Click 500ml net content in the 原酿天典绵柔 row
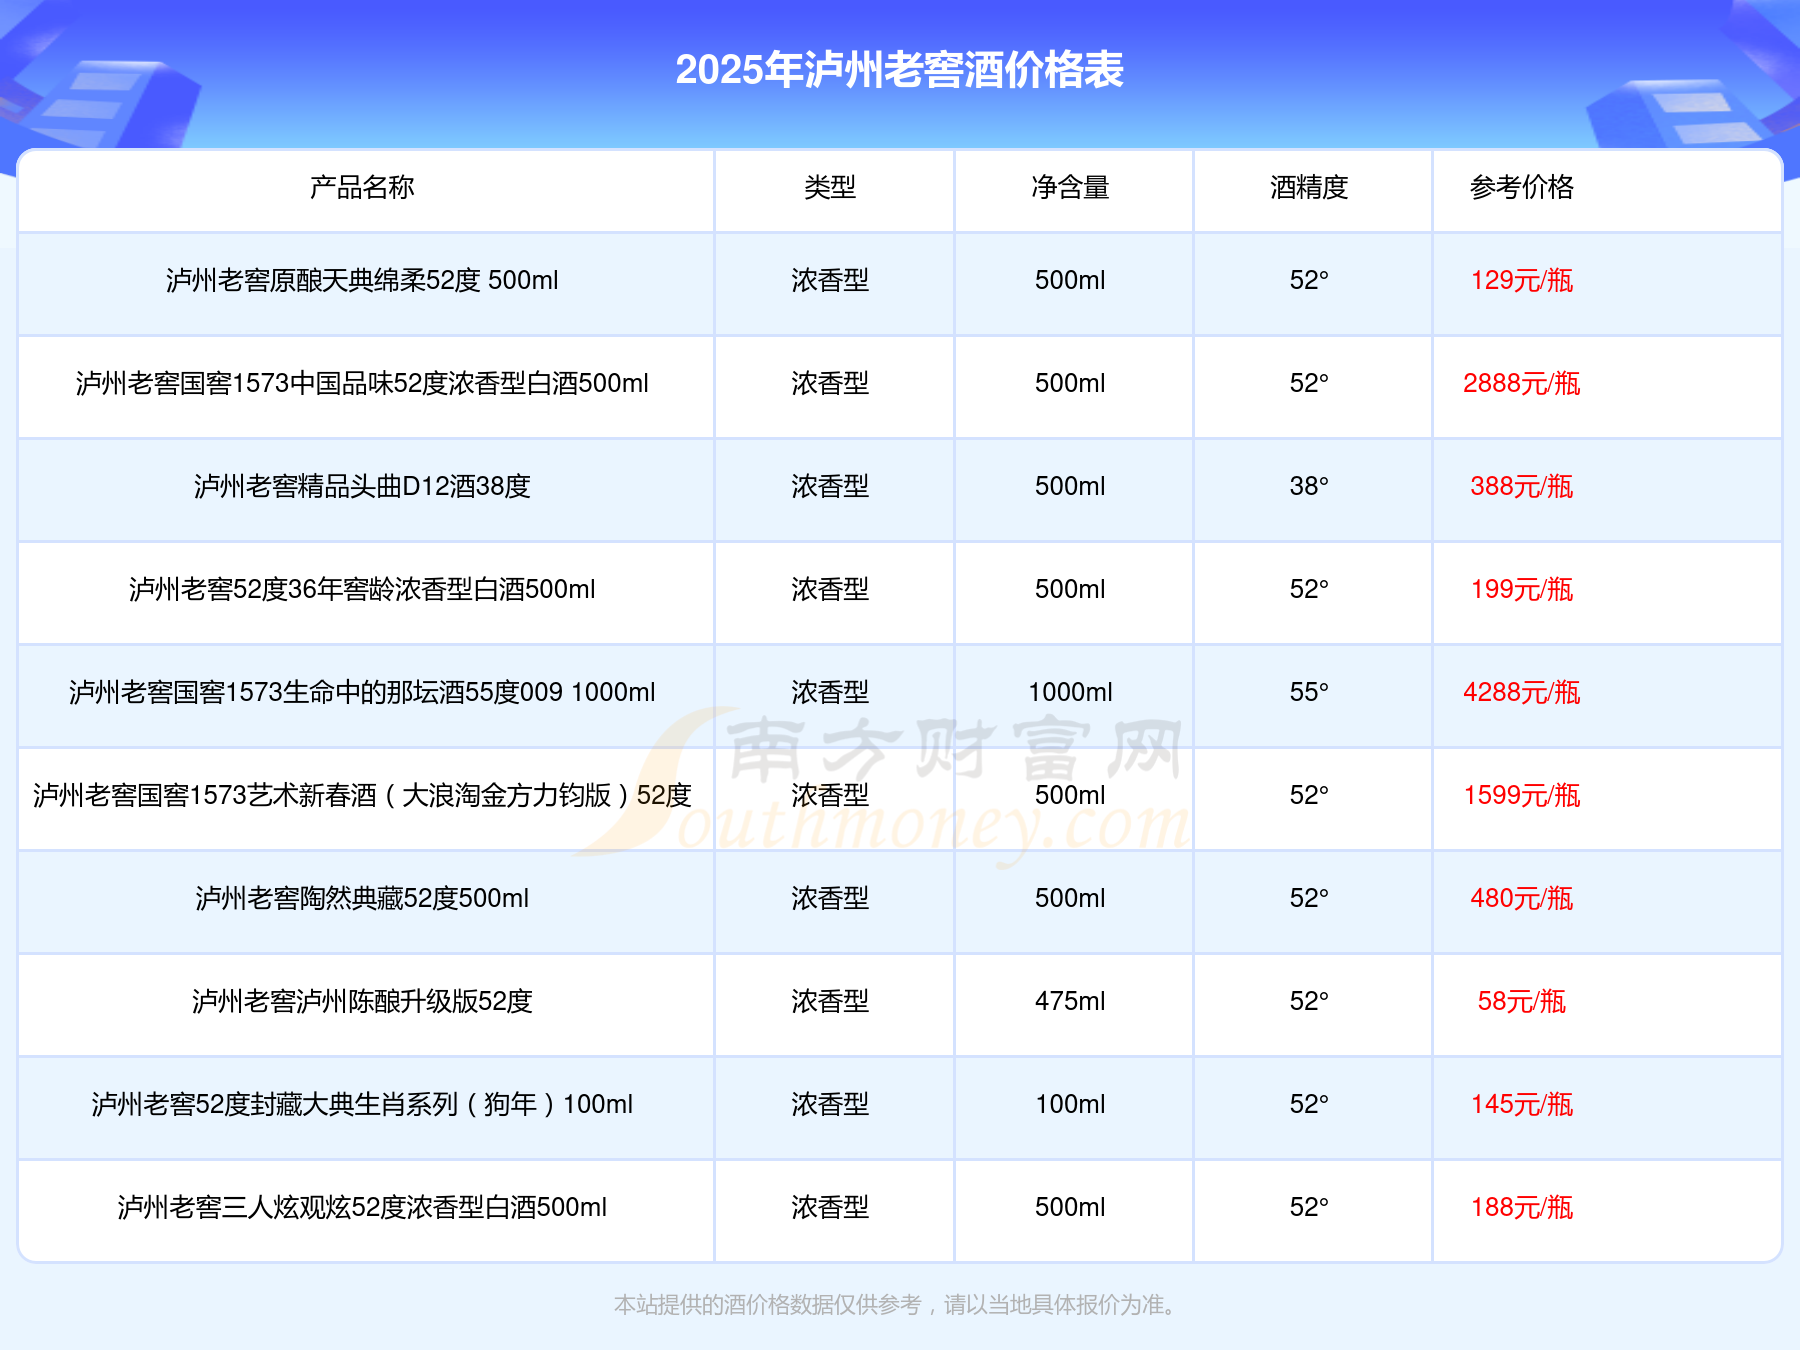 (x=1070, y=280)
